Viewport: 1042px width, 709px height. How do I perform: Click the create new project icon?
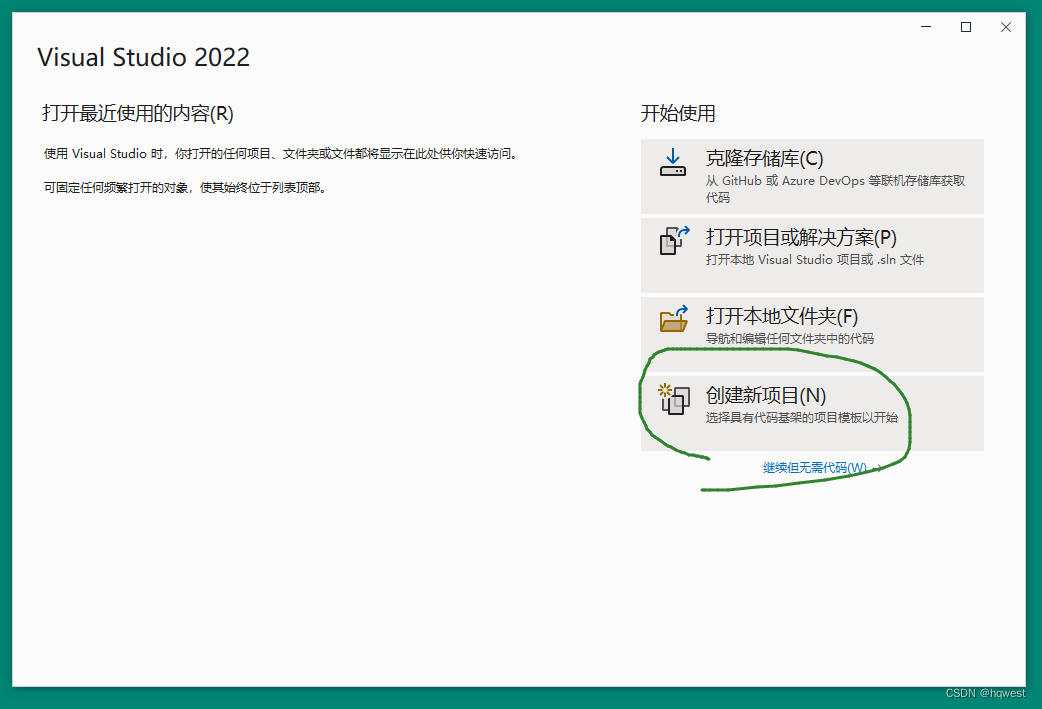[674, 399]
